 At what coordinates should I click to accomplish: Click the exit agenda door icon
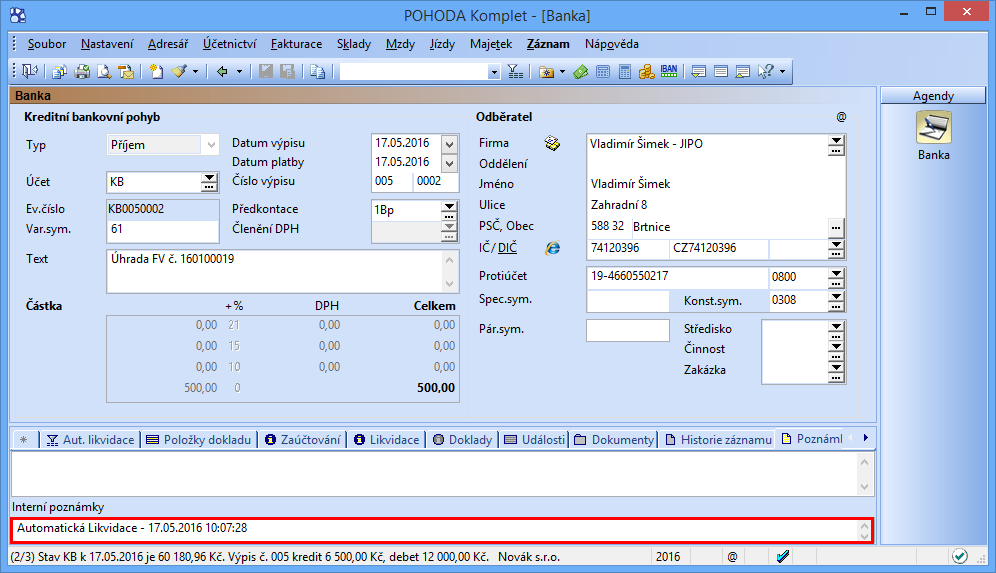coord(30,71)
